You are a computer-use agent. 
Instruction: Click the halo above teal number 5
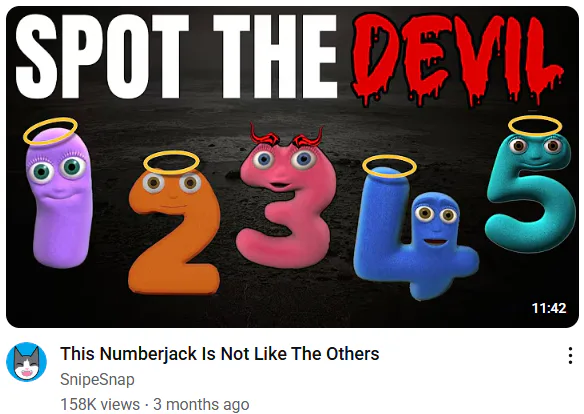535,125
